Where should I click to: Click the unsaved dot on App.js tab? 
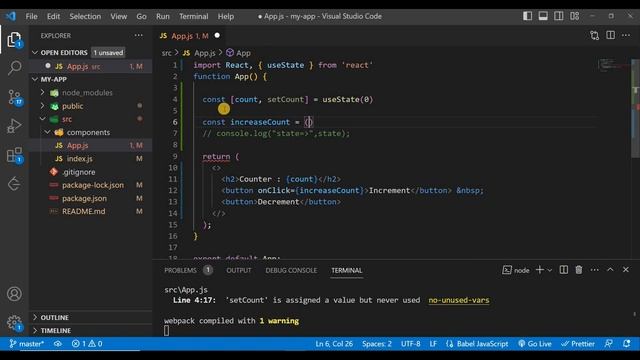(x=217, y=36)
